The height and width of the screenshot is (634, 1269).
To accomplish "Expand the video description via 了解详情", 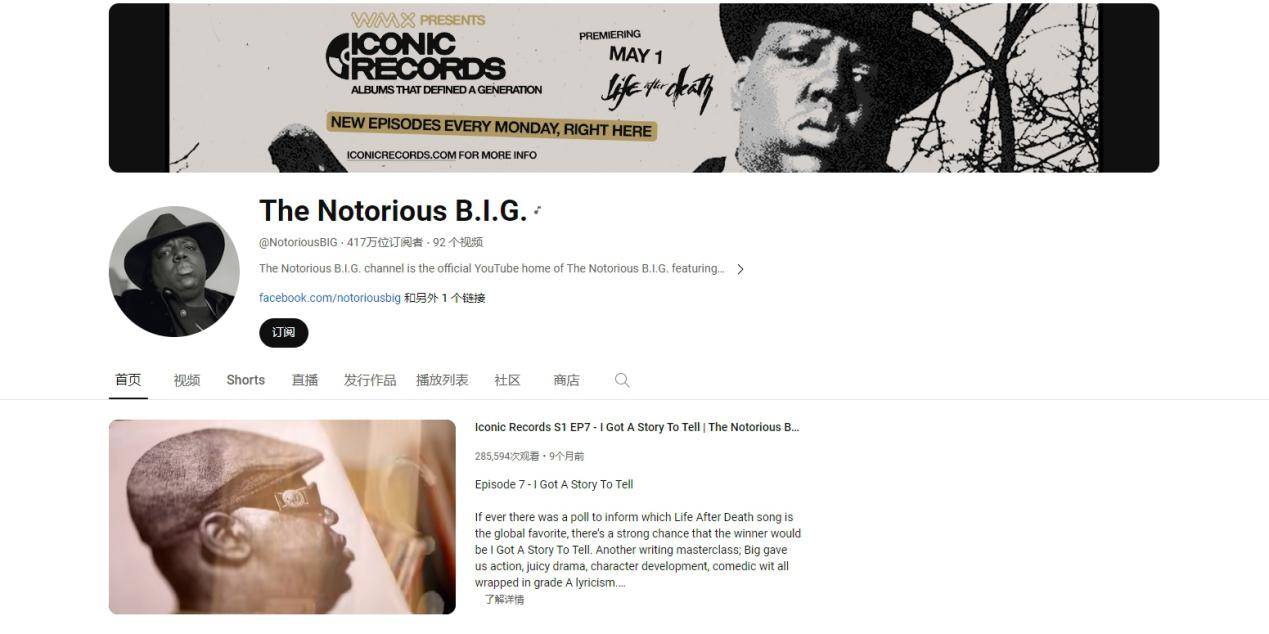I will click(x=504, y=599).
